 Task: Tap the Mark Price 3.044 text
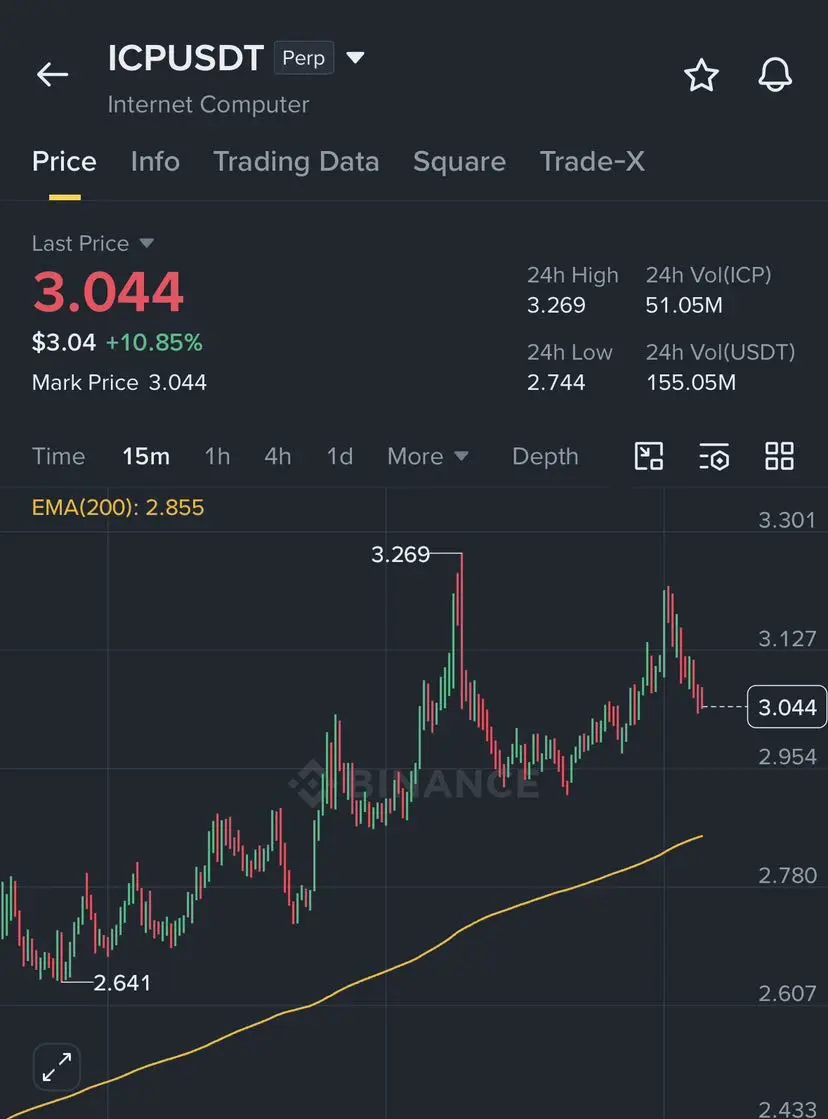119,383
